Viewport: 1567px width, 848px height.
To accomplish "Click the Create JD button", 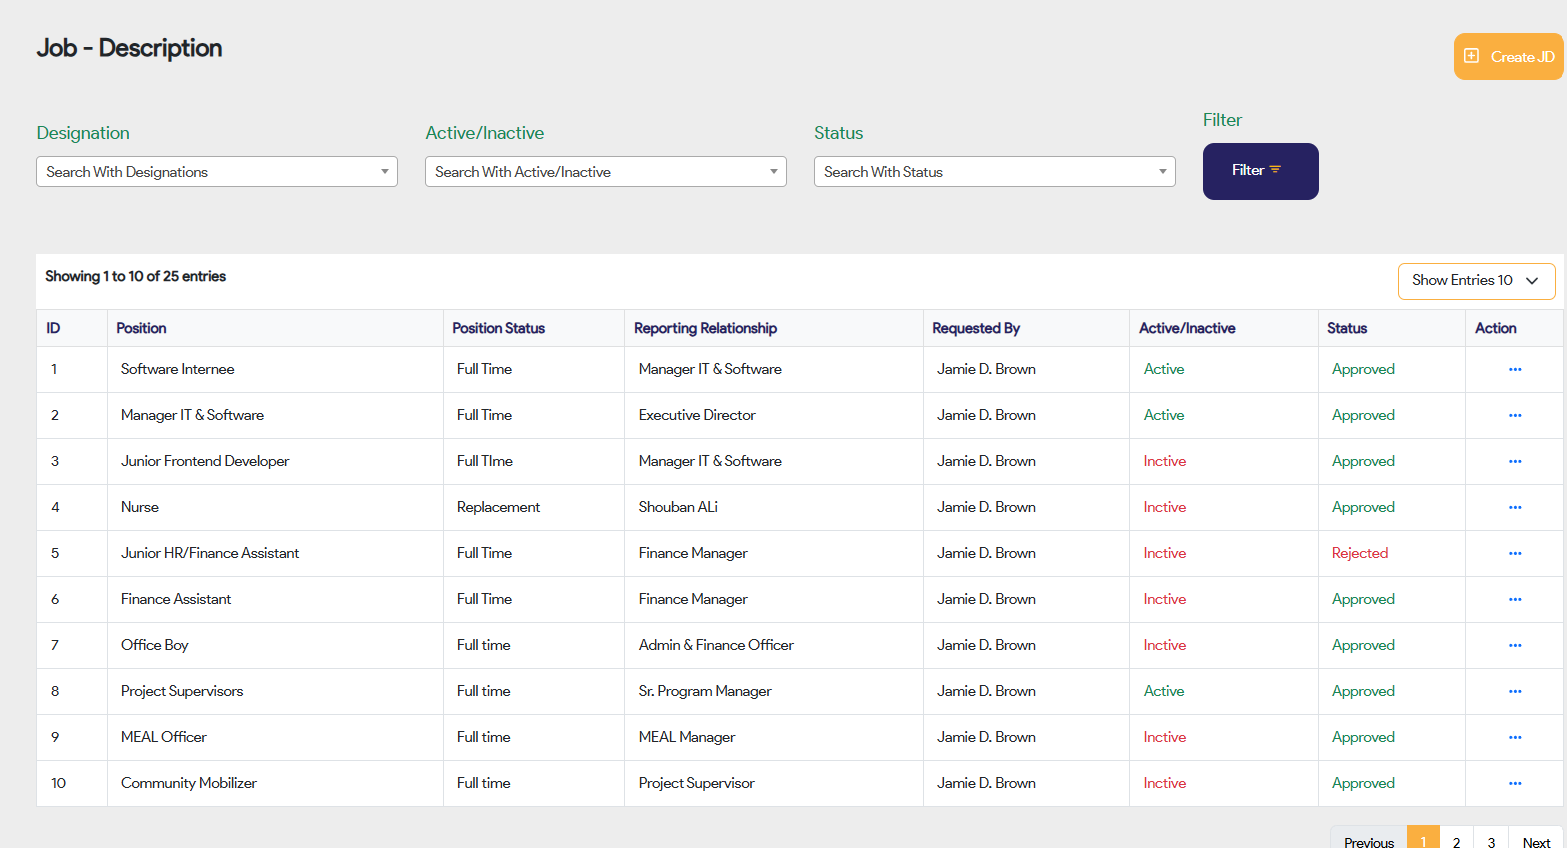I will point(1508,57).
